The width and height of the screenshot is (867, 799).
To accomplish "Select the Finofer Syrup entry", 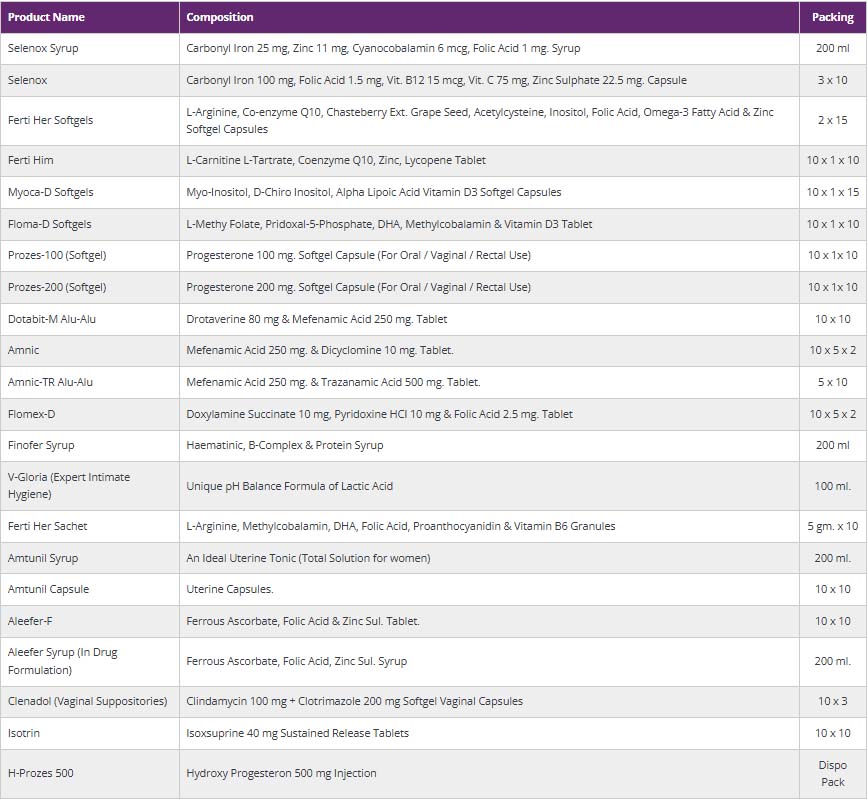I will [41, 445].
